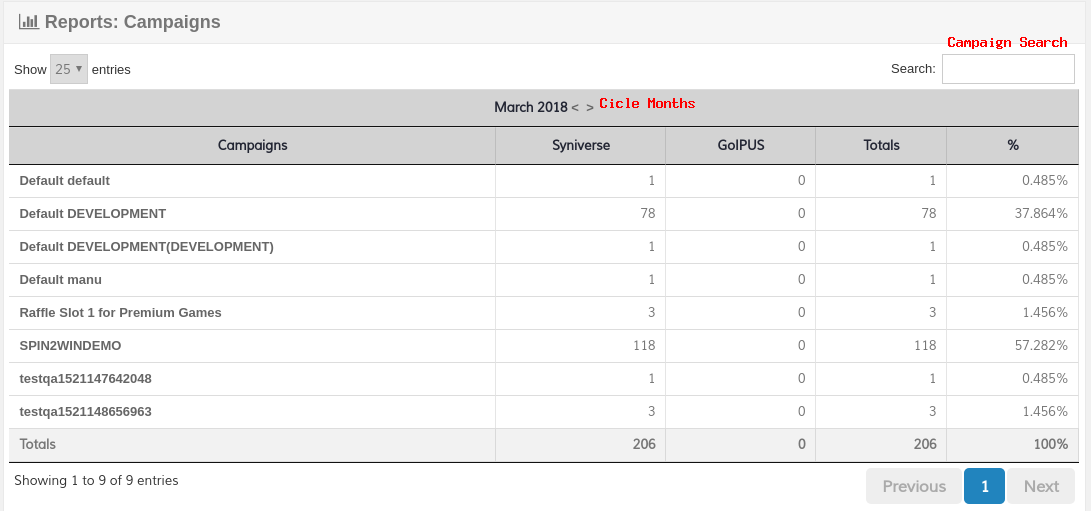This screenshot has width=1091, height=511.
Task: Click the bar chart Reports icon
Action: [x=29, y=21]
